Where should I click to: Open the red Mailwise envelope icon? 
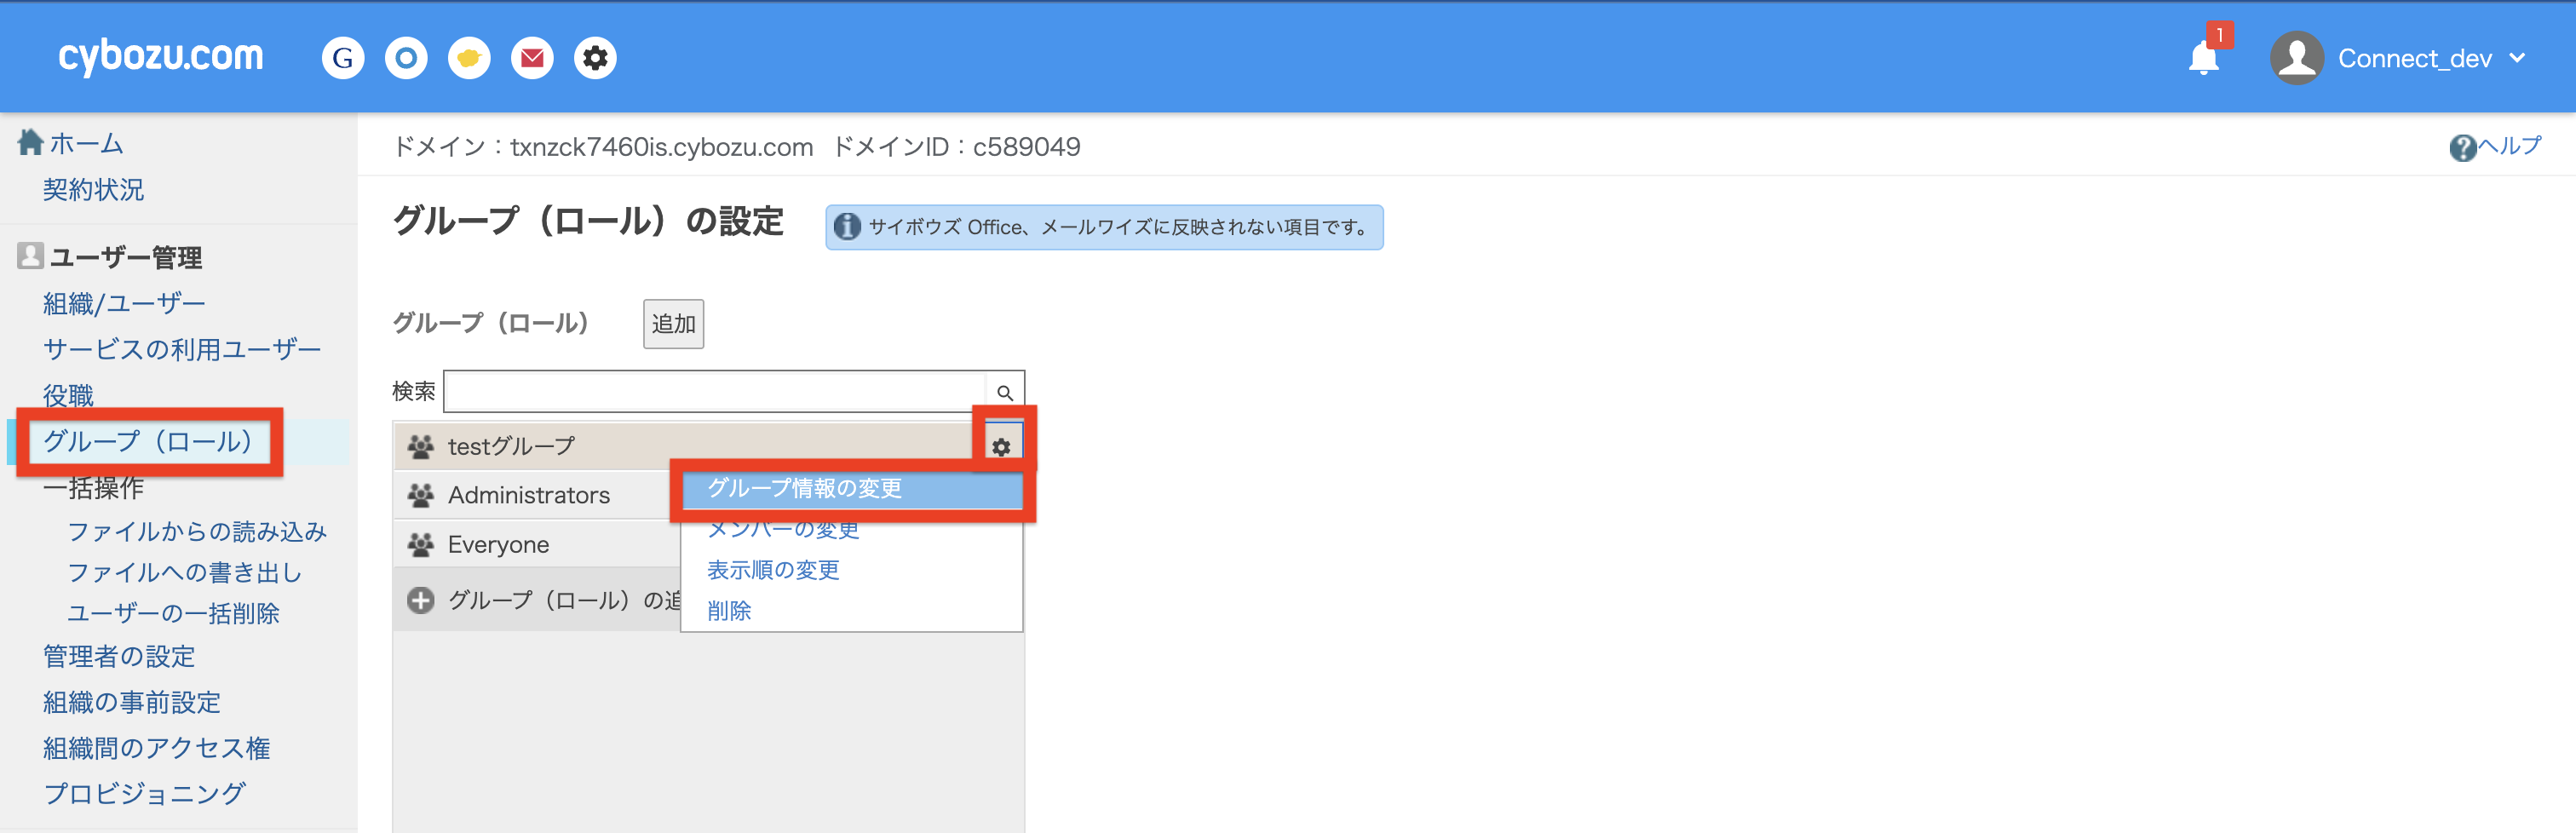[x=532, y=59]
